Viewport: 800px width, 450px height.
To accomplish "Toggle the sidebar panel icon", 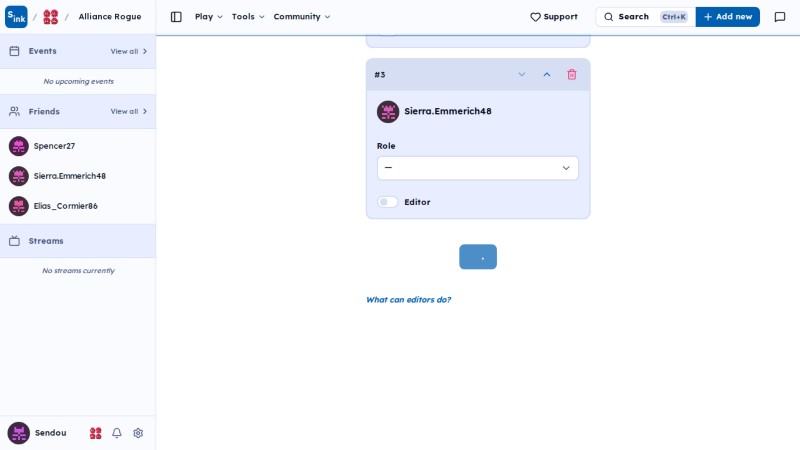I will [176, 17].
